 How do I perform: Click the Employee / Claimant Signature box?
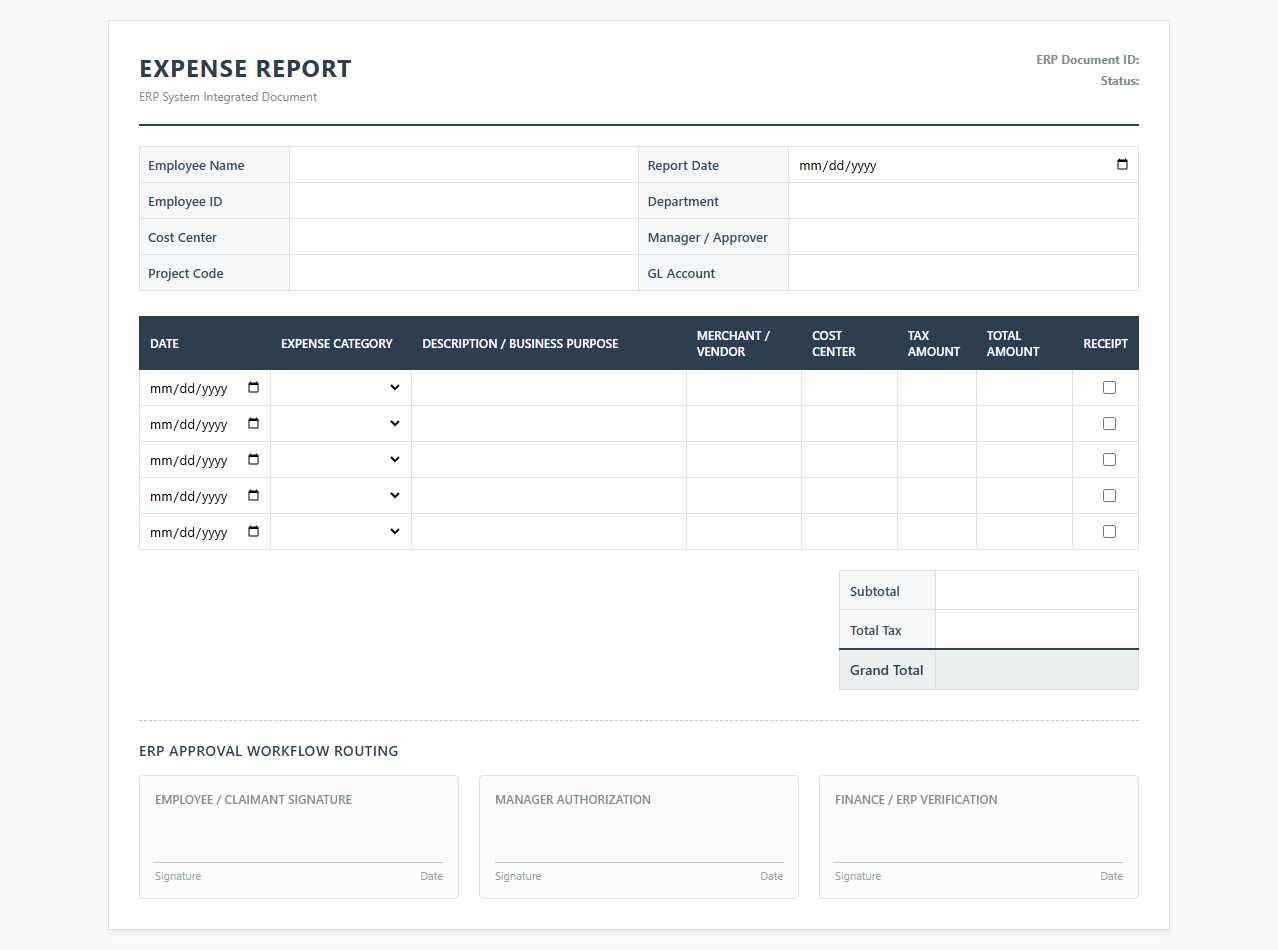point(299,837)
